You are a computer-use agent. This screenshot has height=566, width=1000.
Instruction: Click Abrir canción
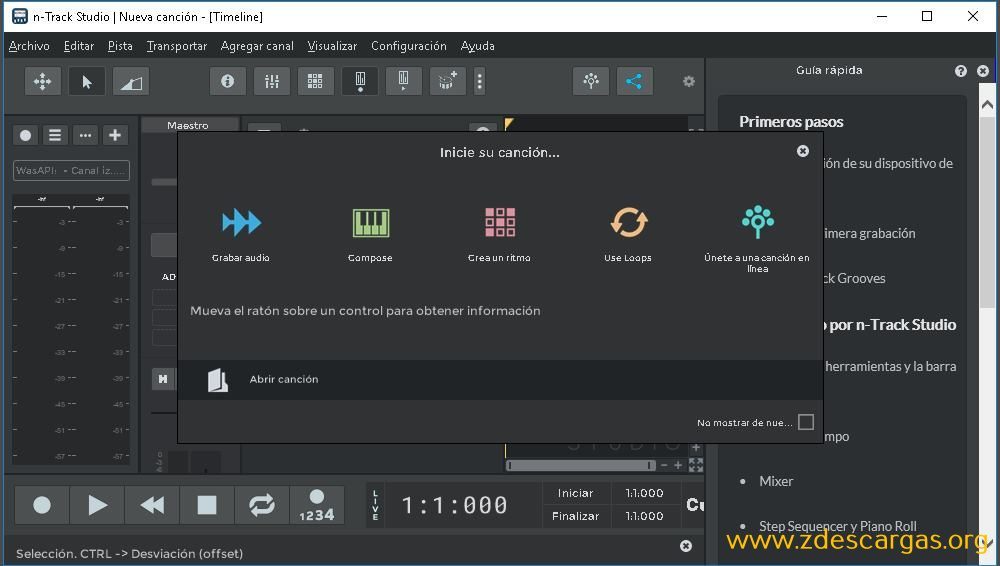click(x=284, y=379)
